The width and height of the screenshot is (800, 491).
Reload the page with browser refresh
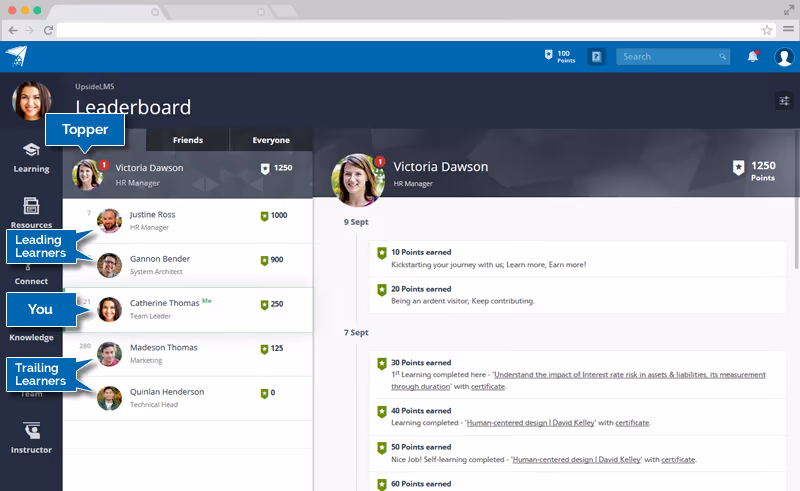click(48, 31)
